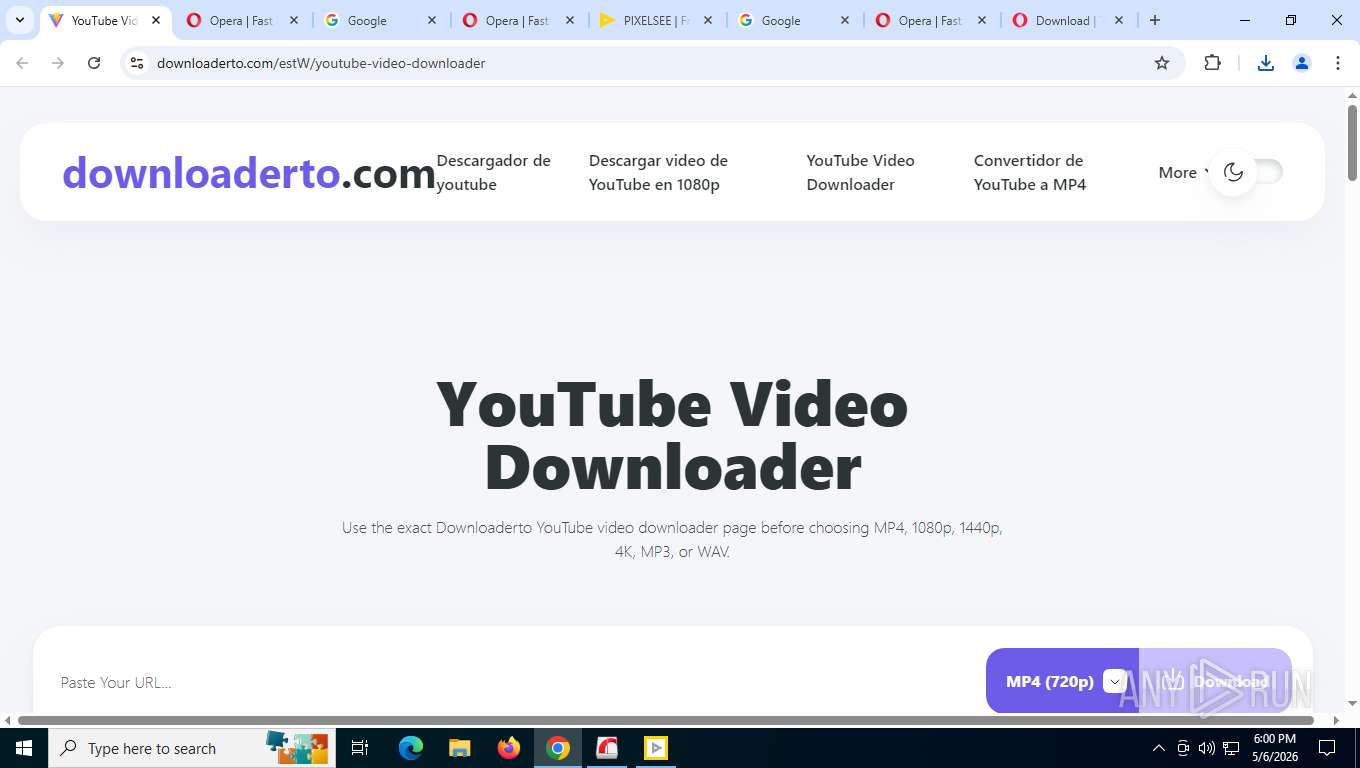
Task: Open the notification center icon
Action: 1327,748
